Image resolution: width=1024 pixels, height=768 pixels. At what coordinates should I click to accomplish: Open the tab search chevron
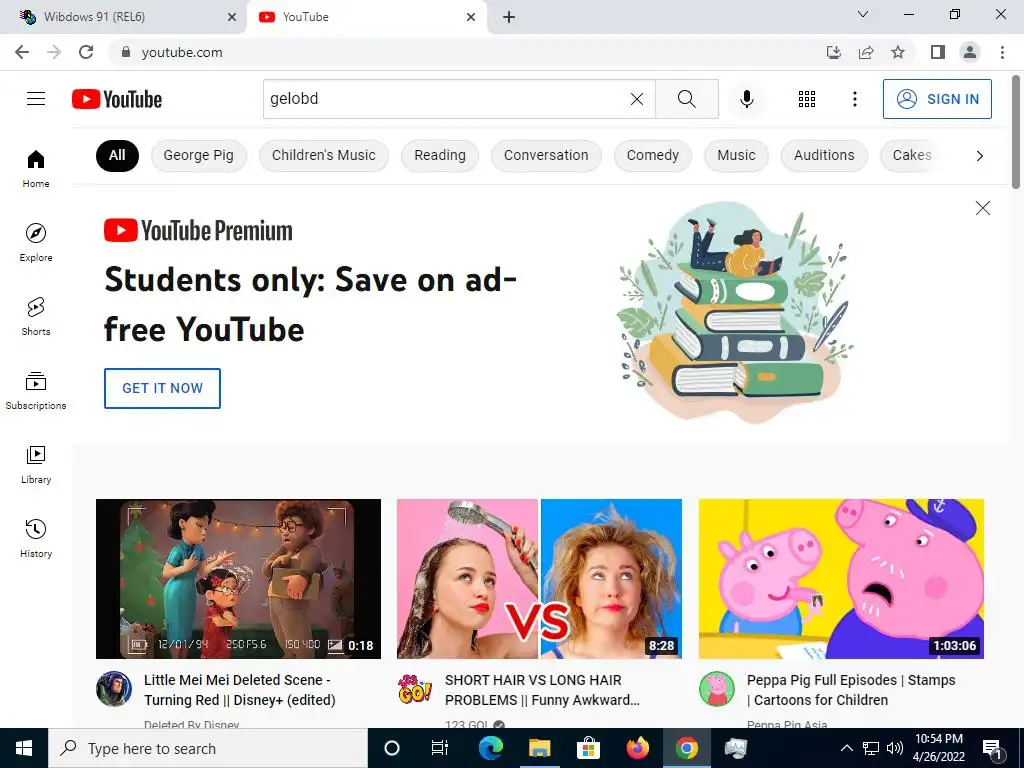[863, 14]
